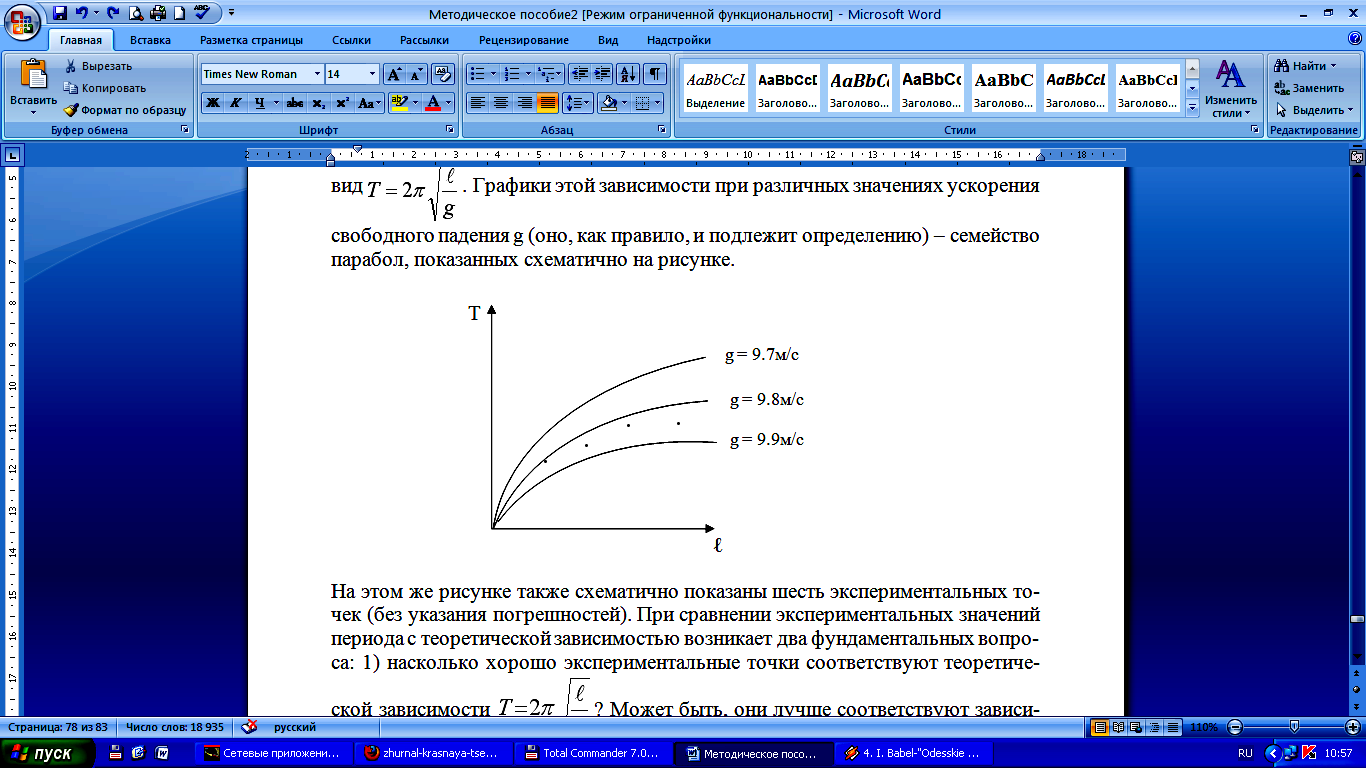Toggle superscript formatting
1366x768 pixels.
[342, 102]
